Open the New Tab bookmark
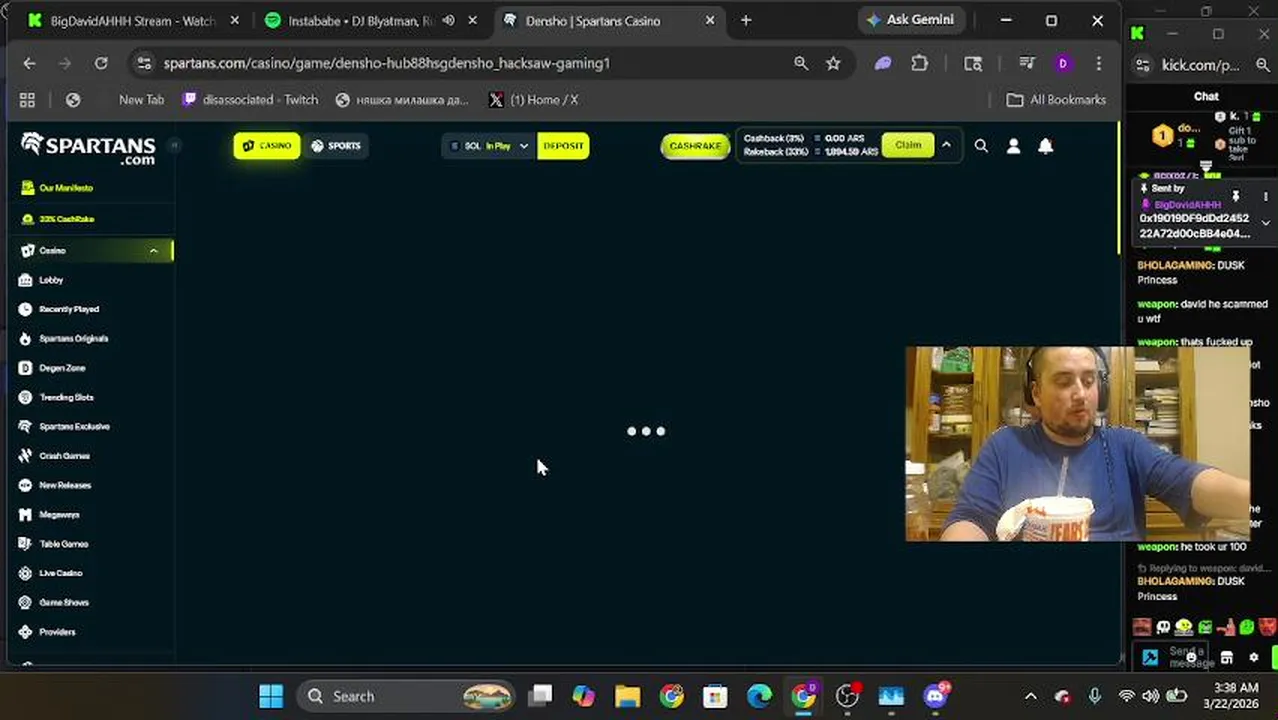1278x720 pixels. 141,100
